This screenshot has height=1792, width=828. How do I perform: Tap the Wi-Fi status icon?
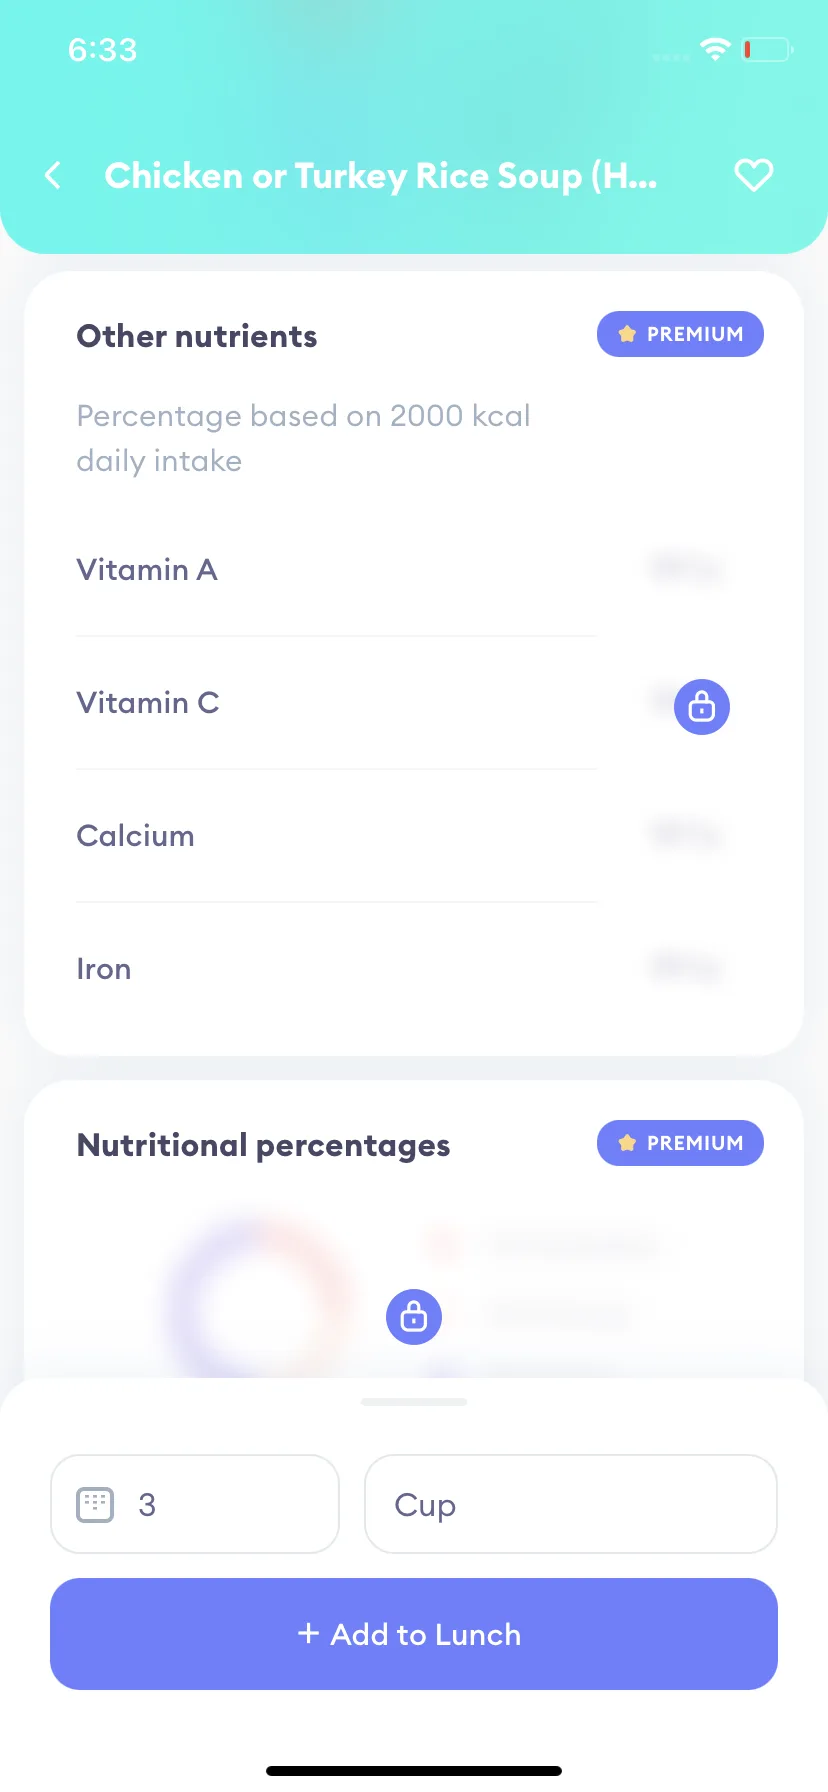click(x=715, y=48)
